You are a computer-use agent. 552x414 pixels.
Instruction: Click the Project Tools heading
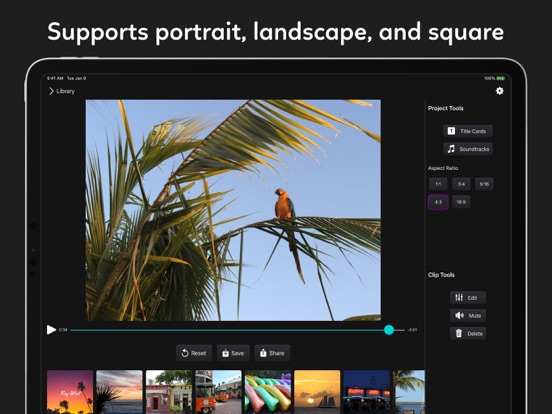pos(445,108)
